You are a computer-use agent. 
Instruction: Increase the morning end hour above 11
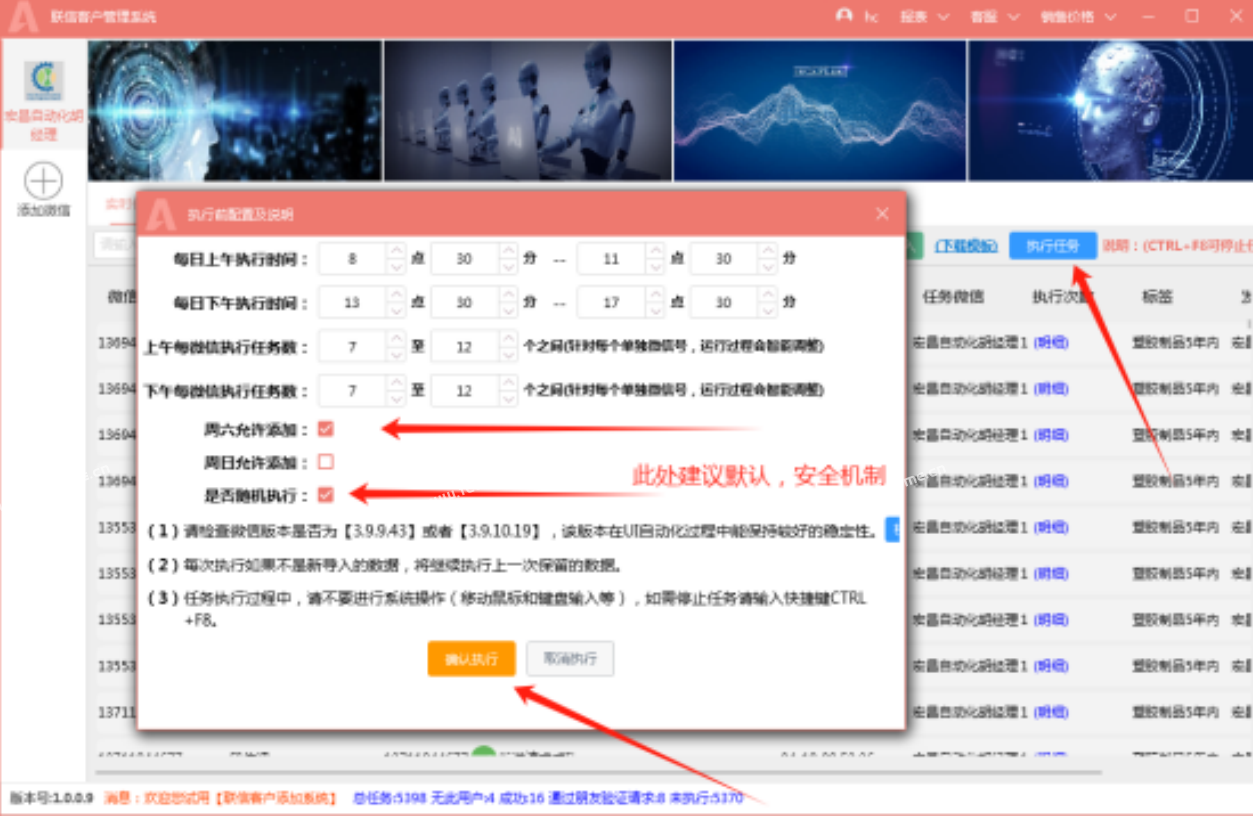tap(655, 251)
